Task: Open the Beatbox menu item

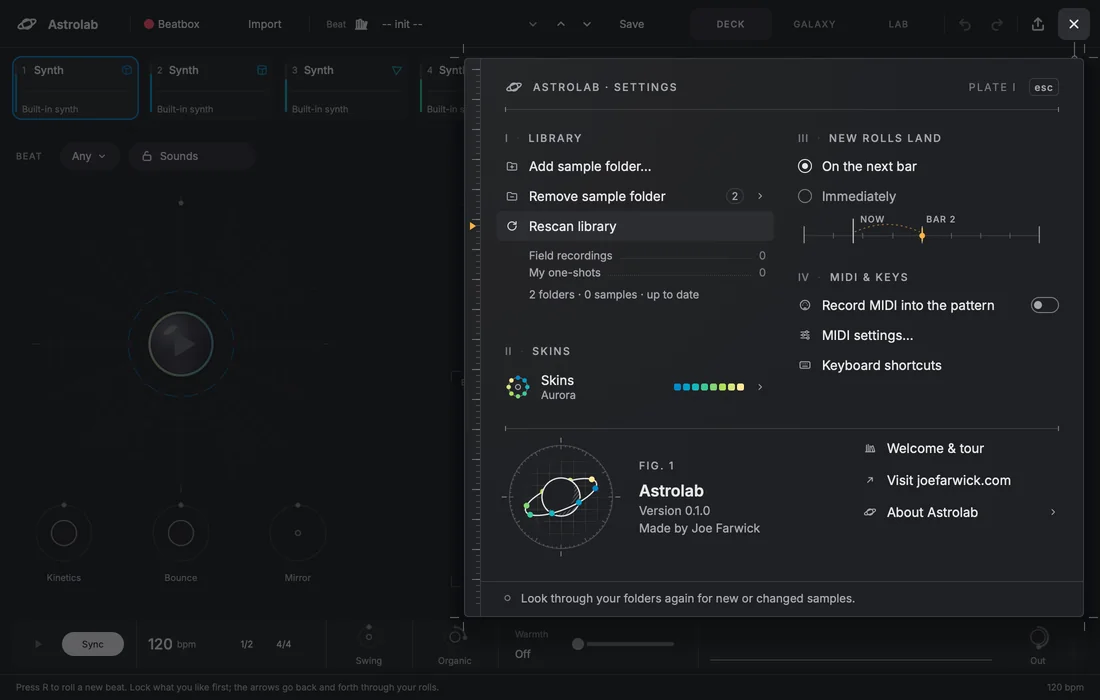Action: coord(172,24)
